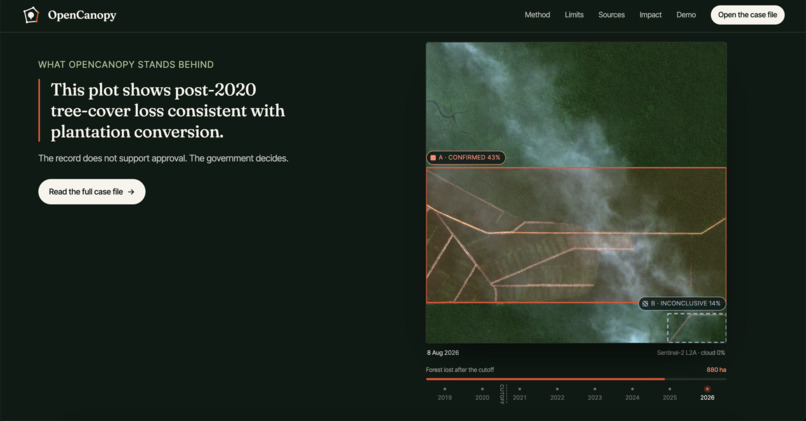Select the 2020 timeline marker
Image resolution: width=806 pixels, height=421 pixels.
pos(482,394)
